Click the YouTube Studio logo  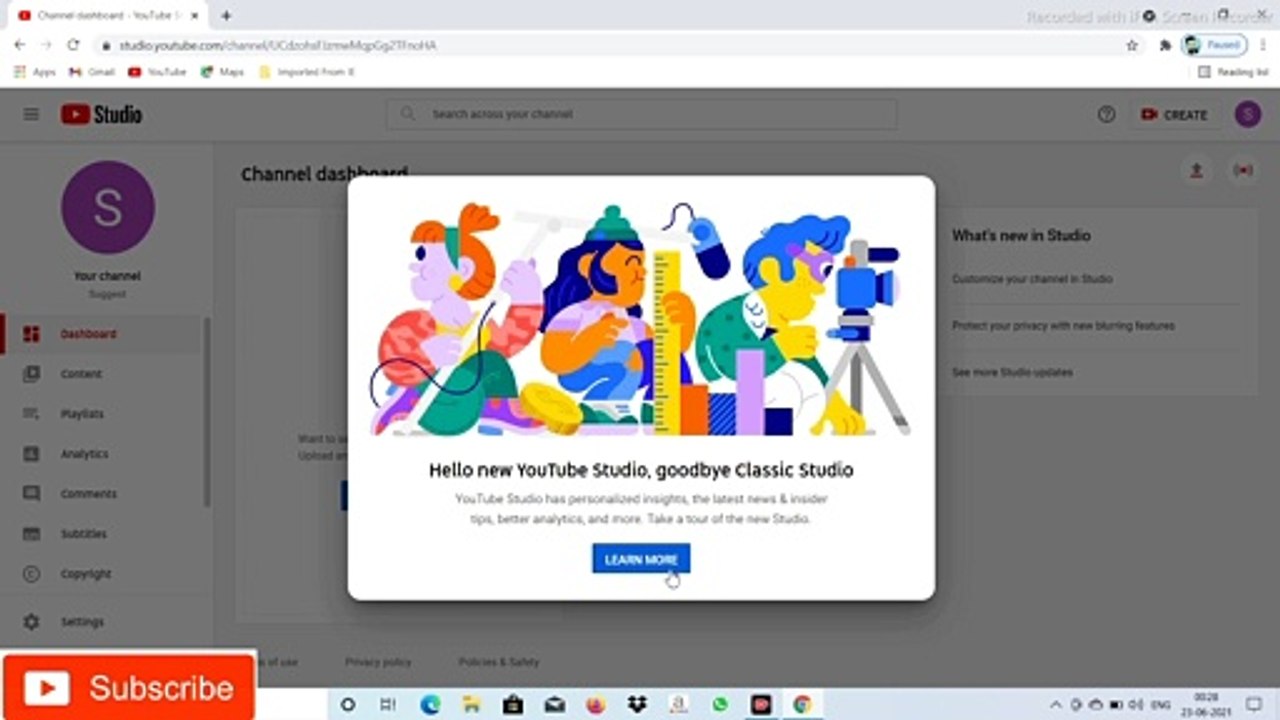pyautogui.click(x=101, y=114)
